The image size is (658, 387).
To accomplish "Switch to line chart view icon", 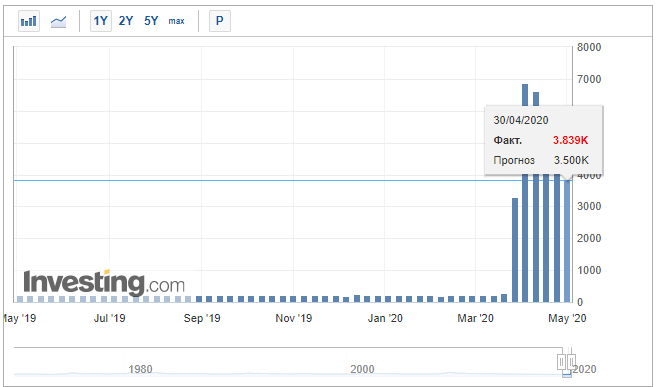I will [x=58, y=21].
